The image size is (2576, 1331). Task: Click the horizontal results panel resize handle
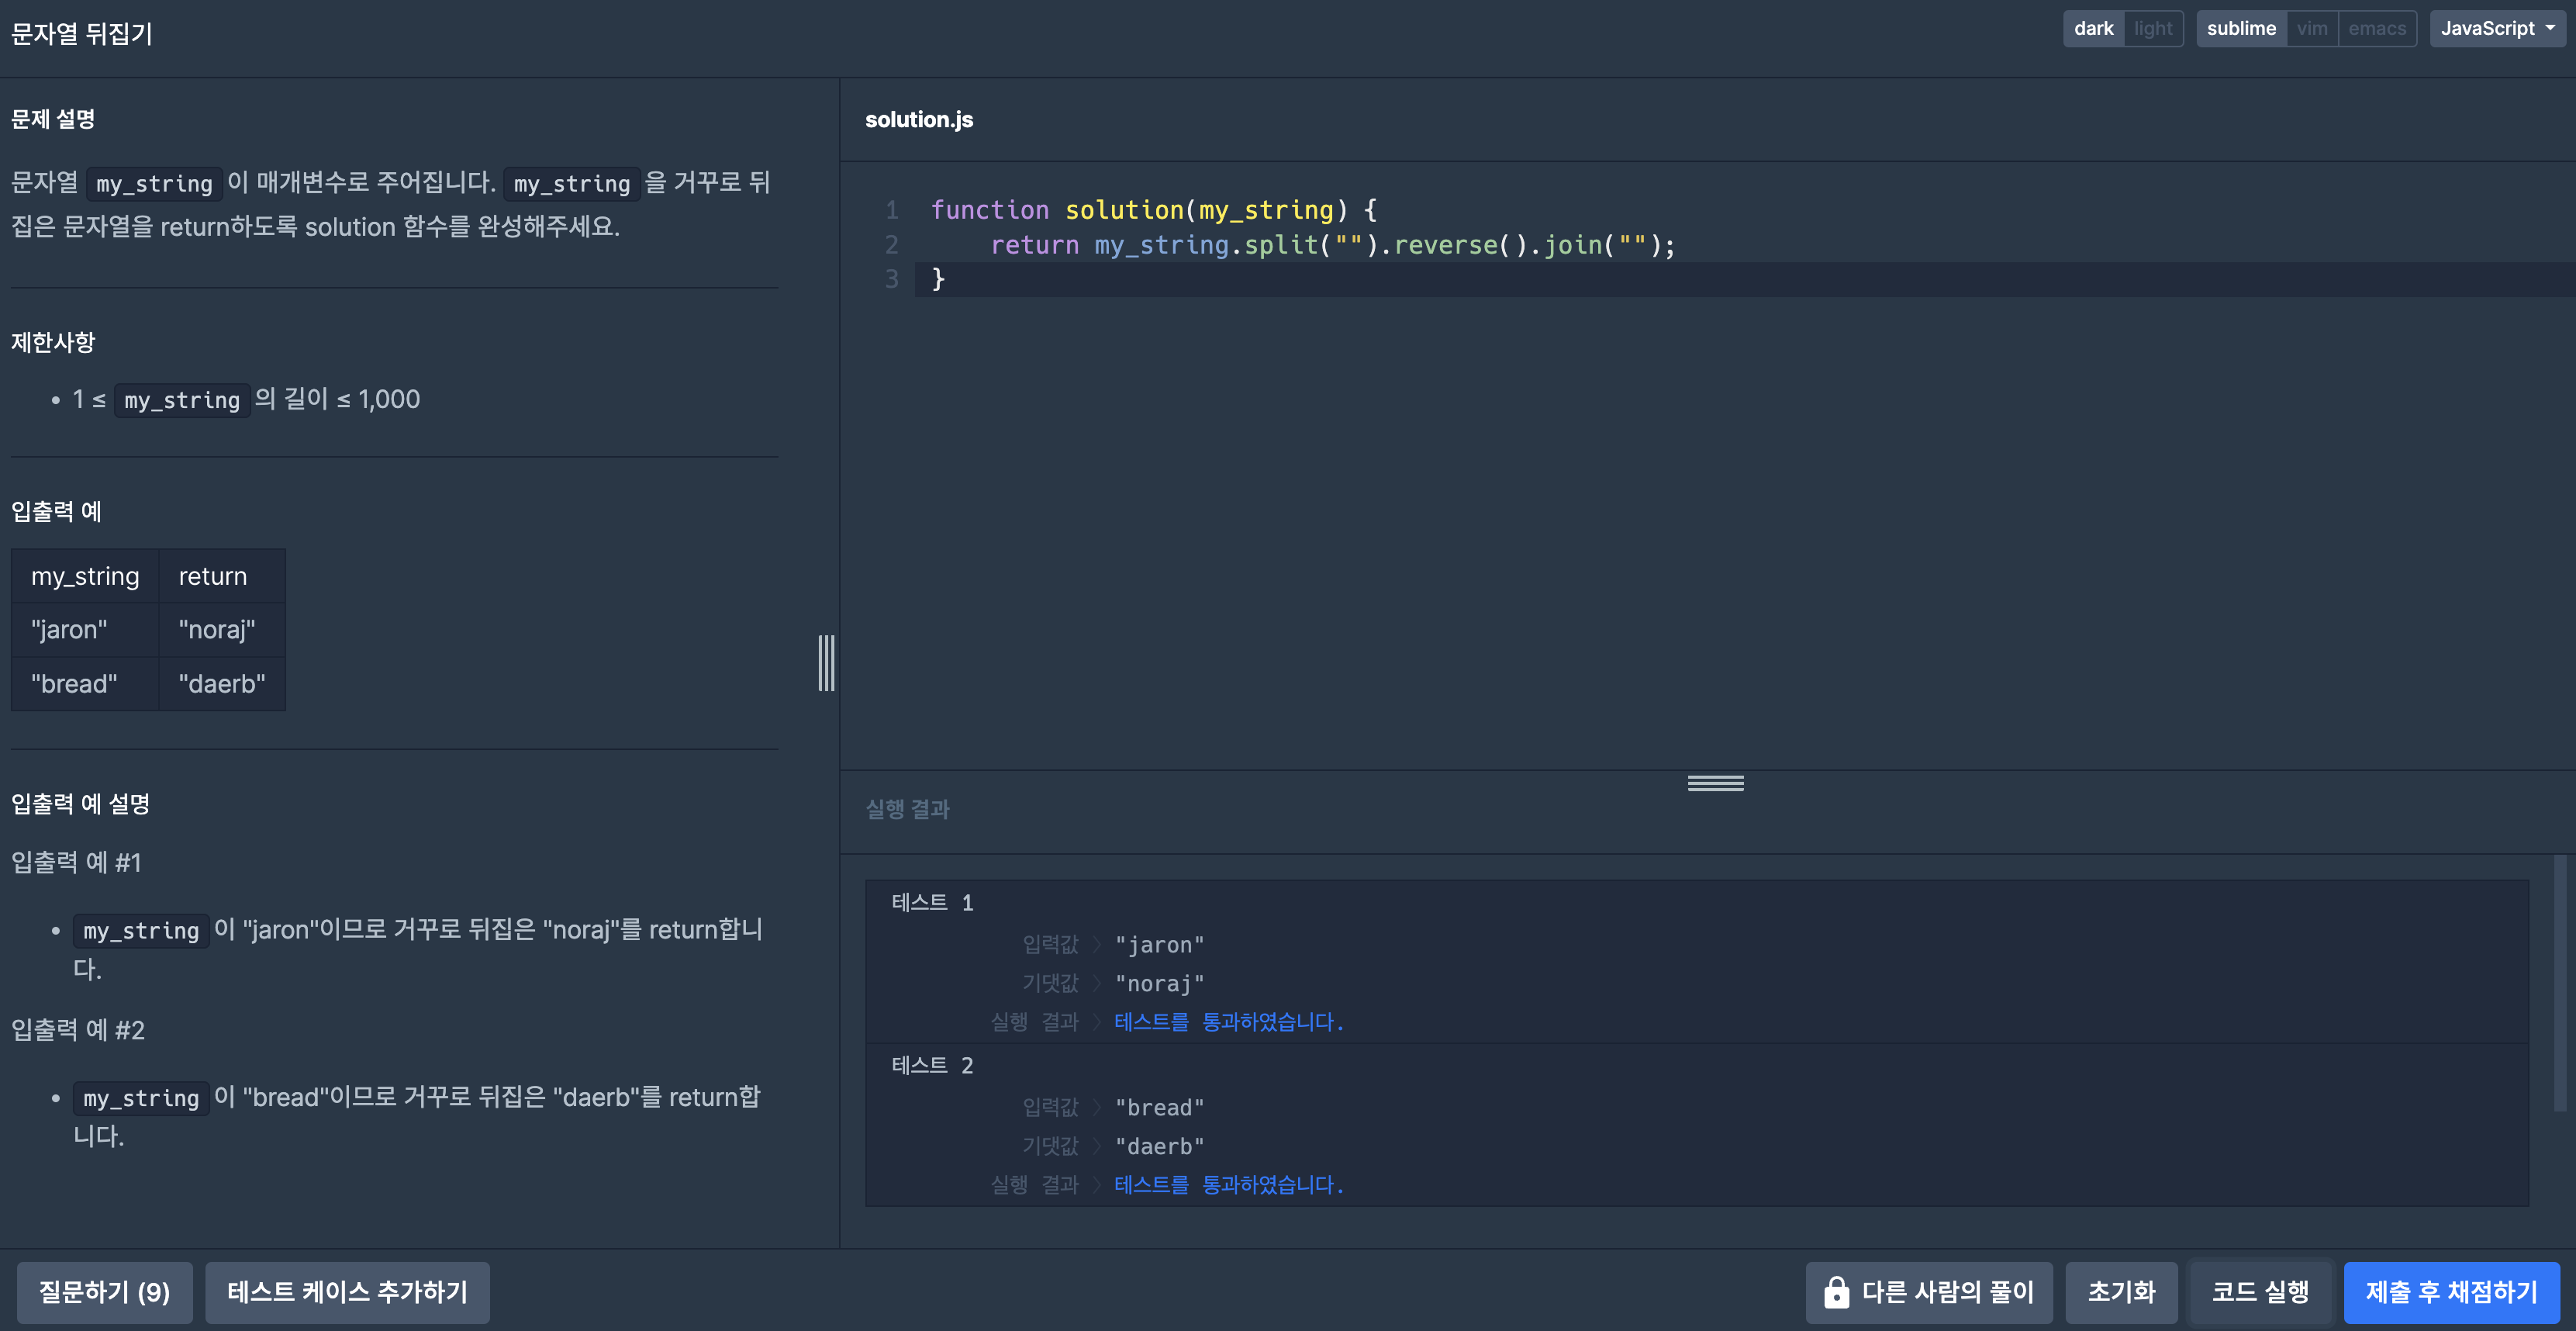click(x=1715, y=783)
